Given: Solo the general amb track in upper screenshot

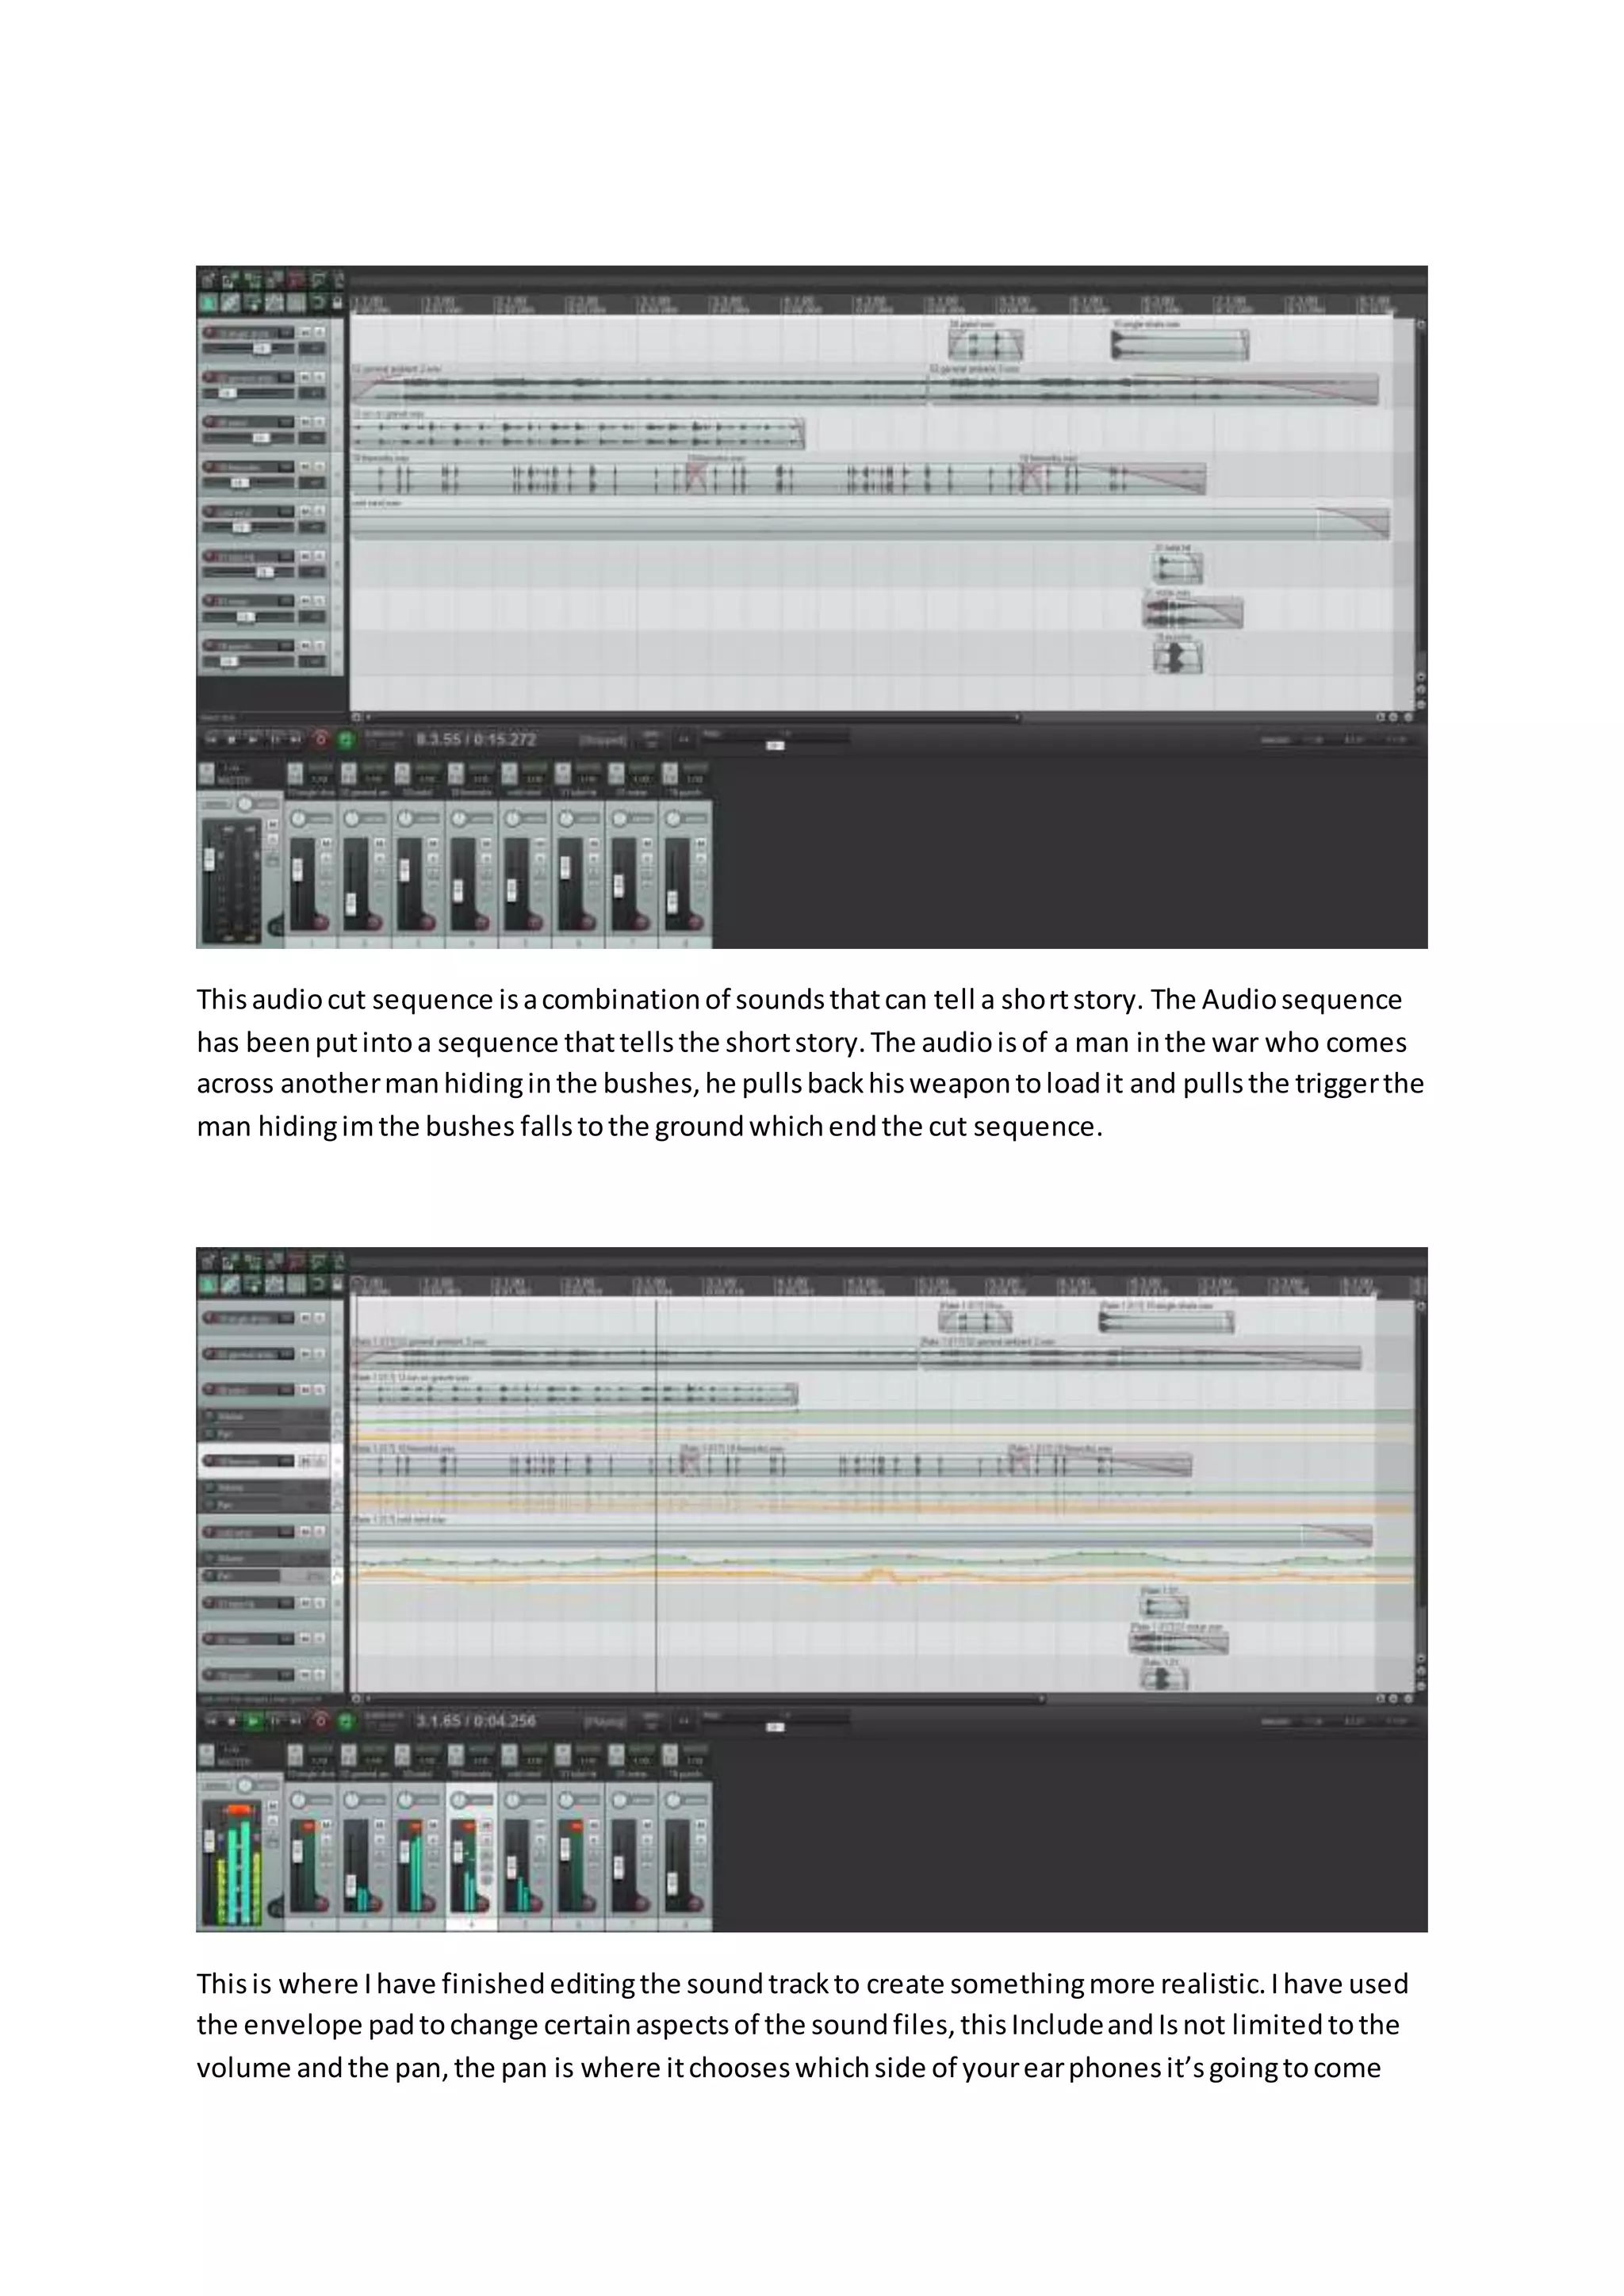Looking at the screenshot, I should [x=320, y=378].
